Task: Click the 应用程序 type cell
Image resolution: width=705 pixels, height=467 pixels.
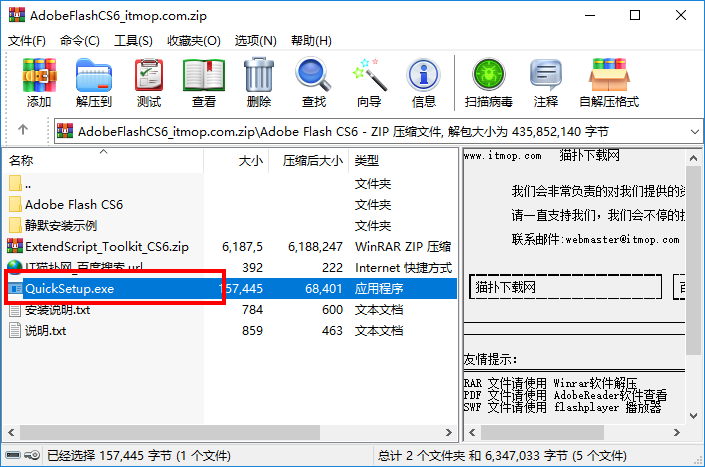Action: [379, 289]
